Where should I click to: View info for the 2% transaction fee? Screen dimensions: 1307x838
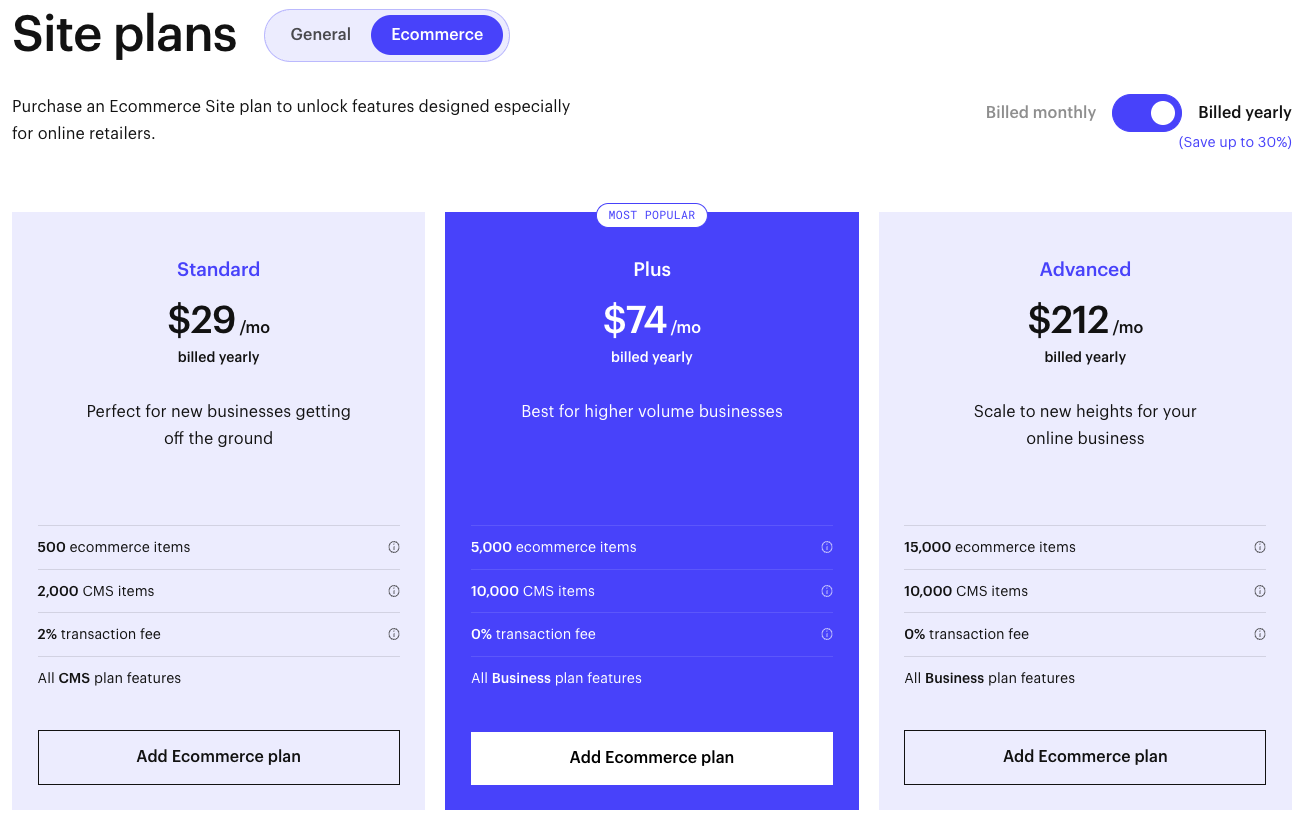coord(394,634)
